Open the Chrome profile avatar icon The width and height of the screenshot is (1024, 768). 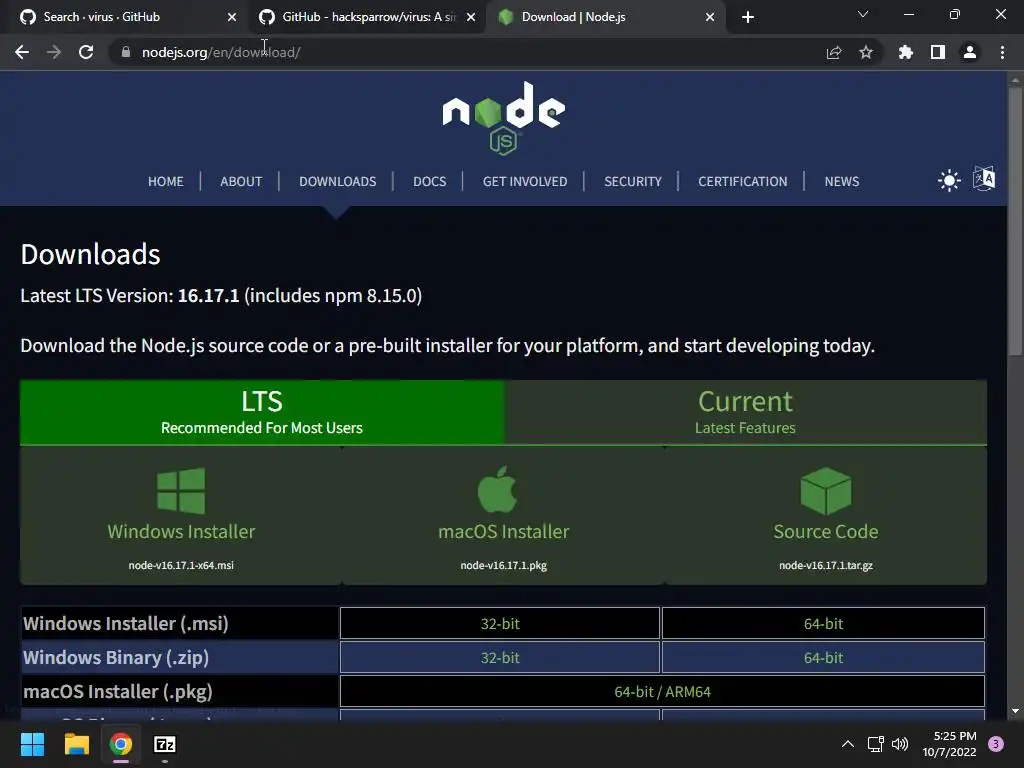970,52
